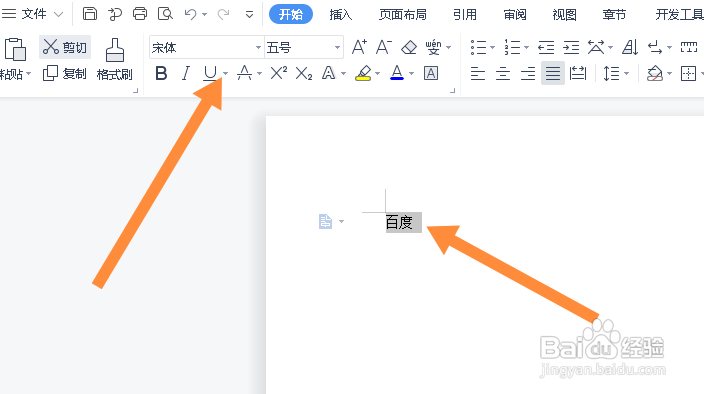The width and height of the screenshot is (704, 394).
Task: Click the Sort (A-Z) icon
Action: 630,47
